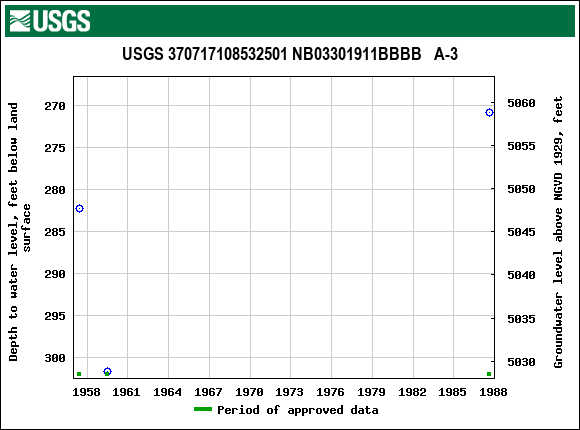Click the 'Groundwater level above NGVD 1929' axis title
Image resolution: width=580 pixels, height=430 pixels.
(558, 232)
